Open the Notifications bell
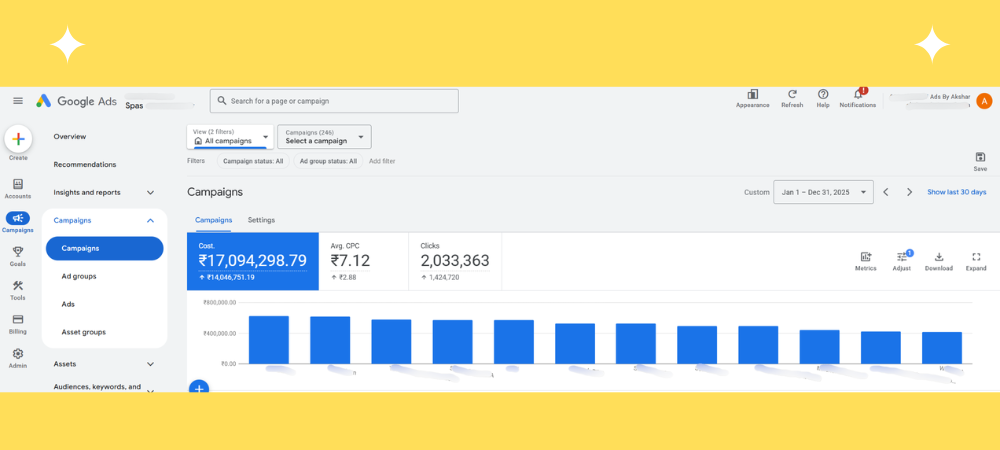1000x450 pixels. (x=858, y=94)
